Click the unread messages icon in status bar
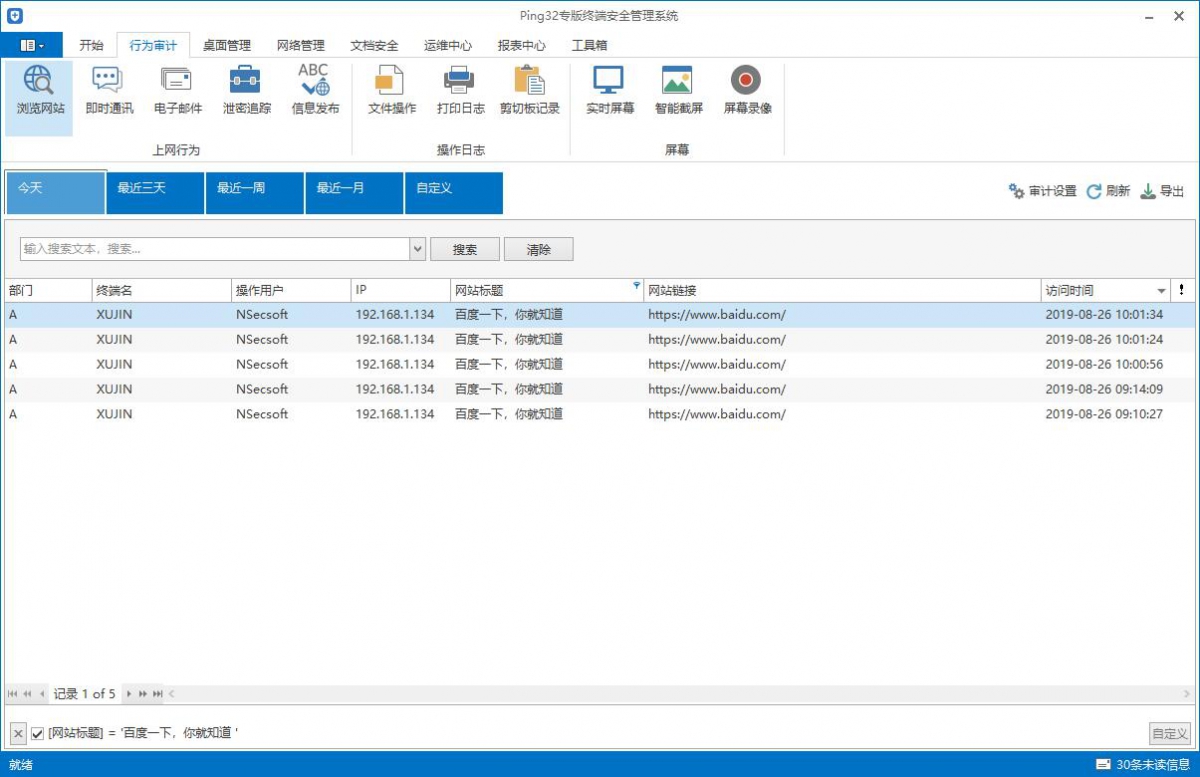1200x777 pixels. [1103, 764]
